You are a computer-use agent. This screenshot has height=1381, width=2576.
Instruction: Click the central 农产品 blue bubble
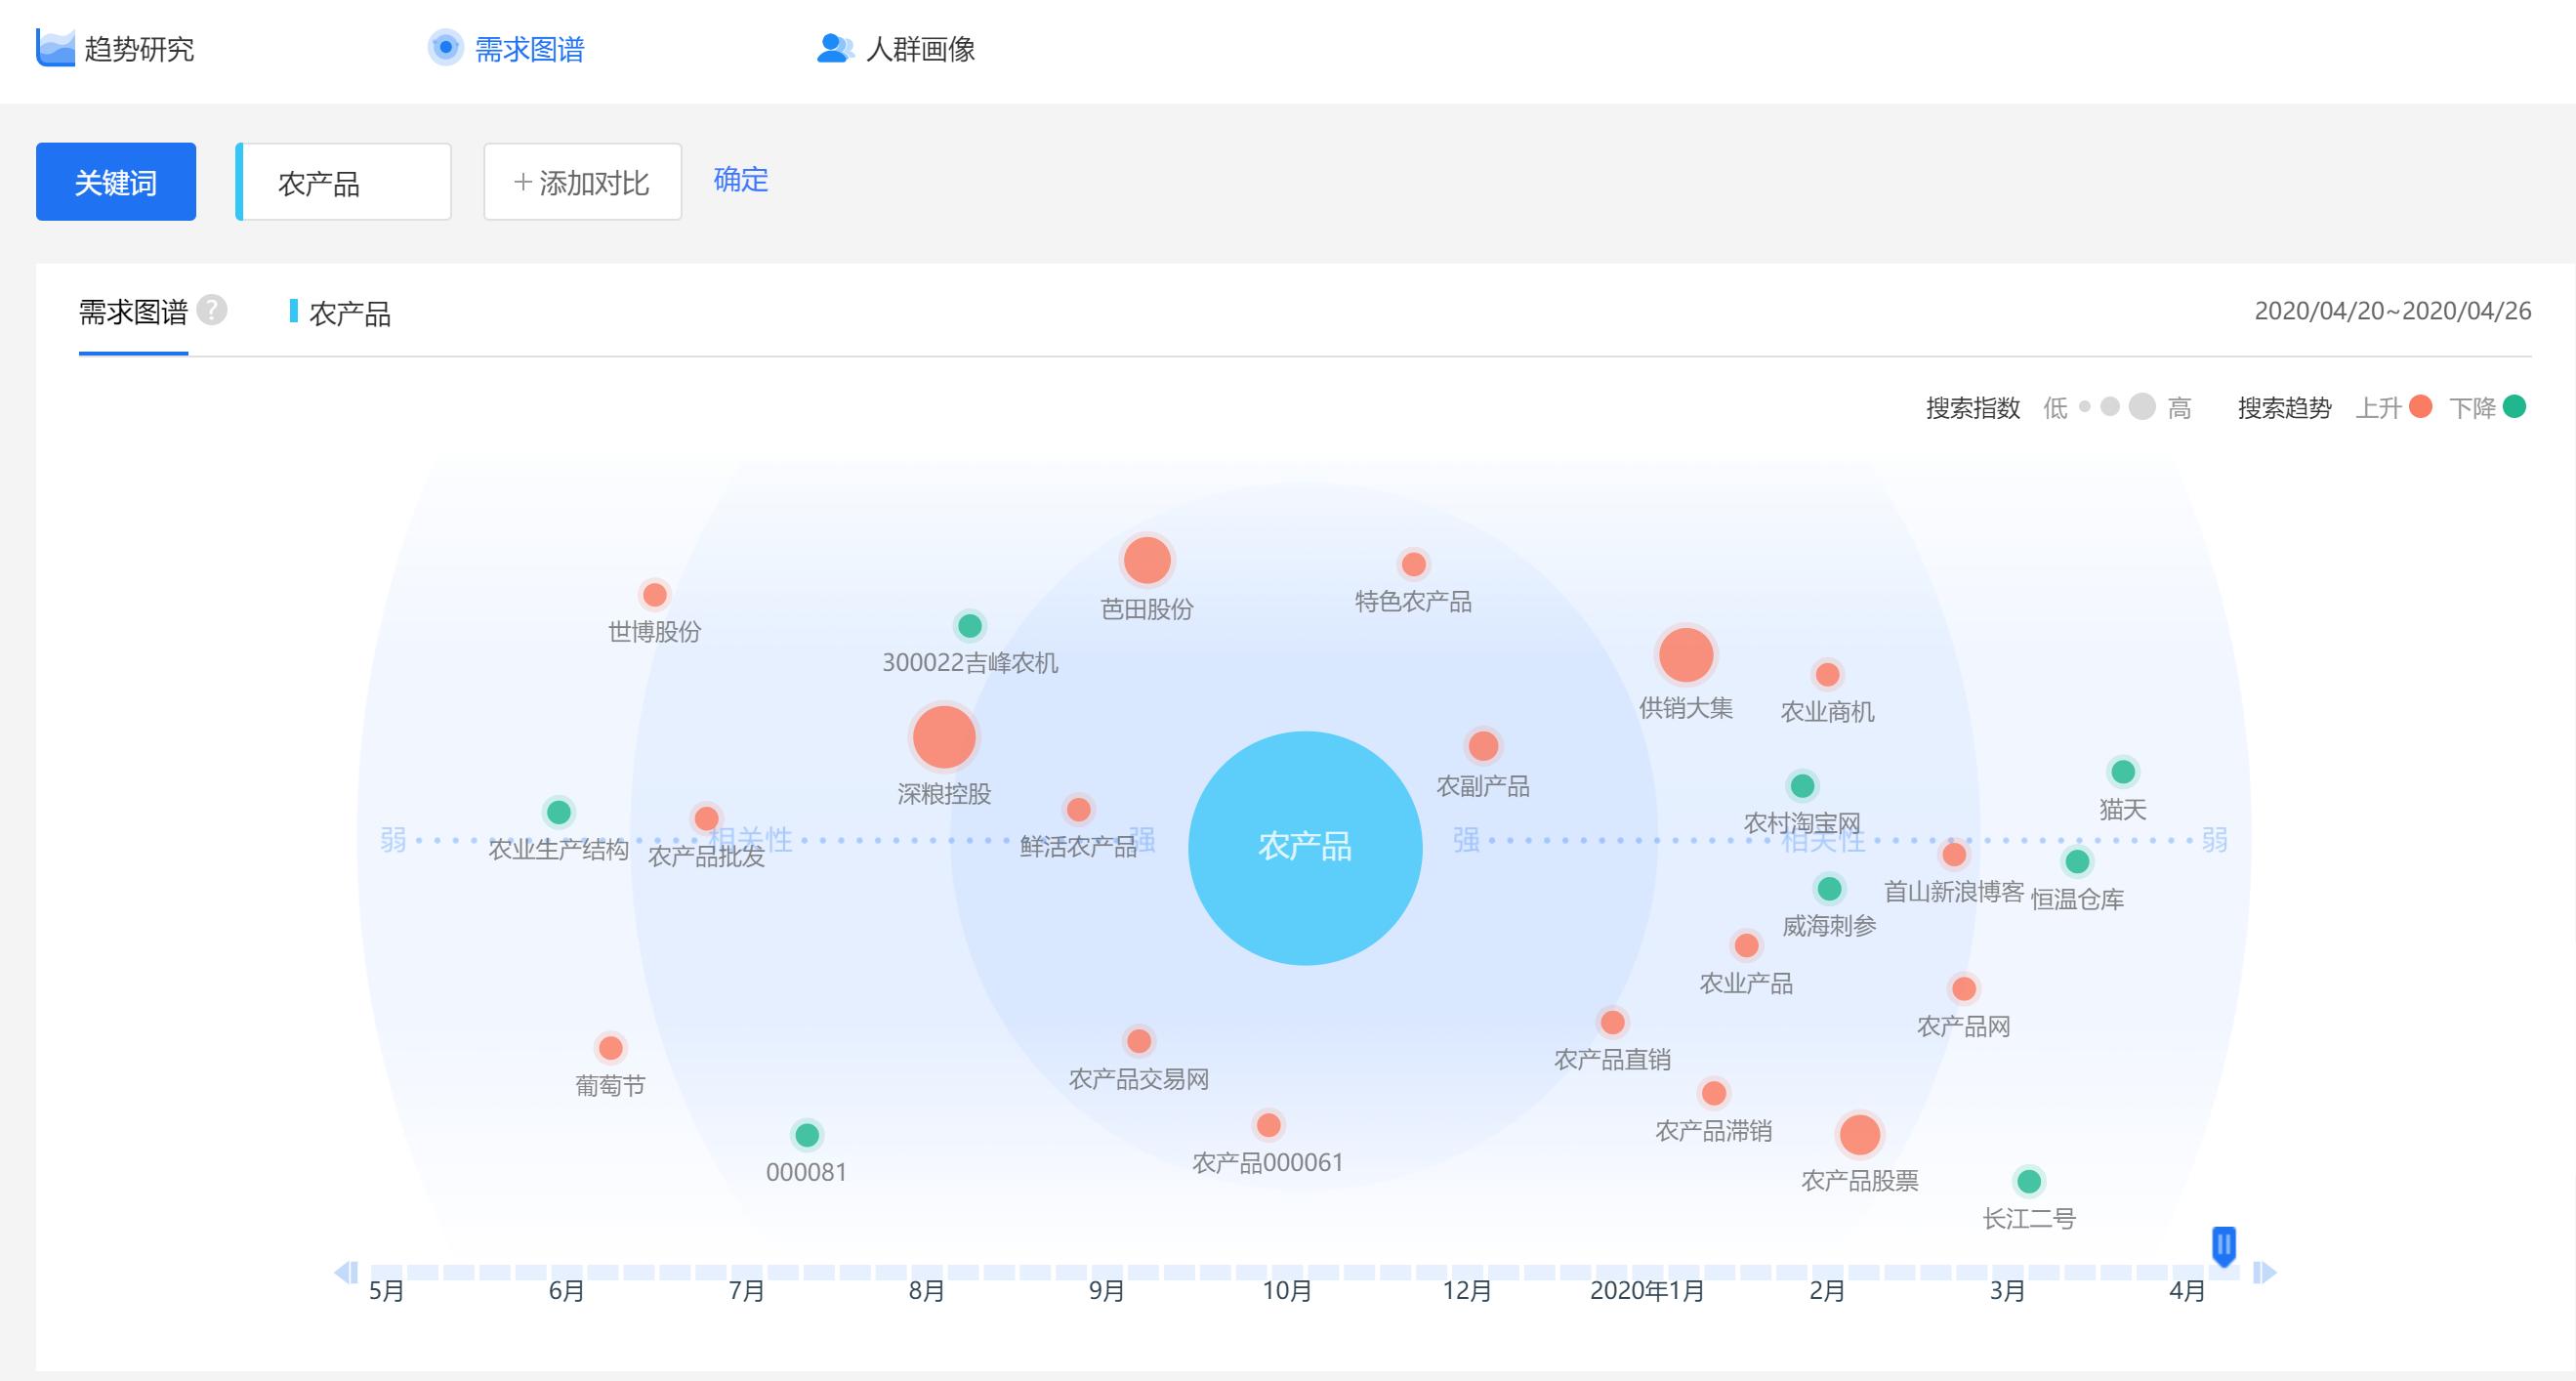coord(1305,847)
